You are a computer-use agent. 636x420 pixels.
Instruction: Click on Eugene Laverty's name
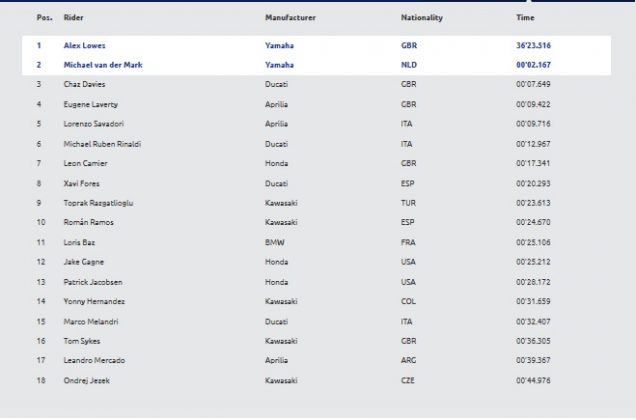click(x=88, y=103)
